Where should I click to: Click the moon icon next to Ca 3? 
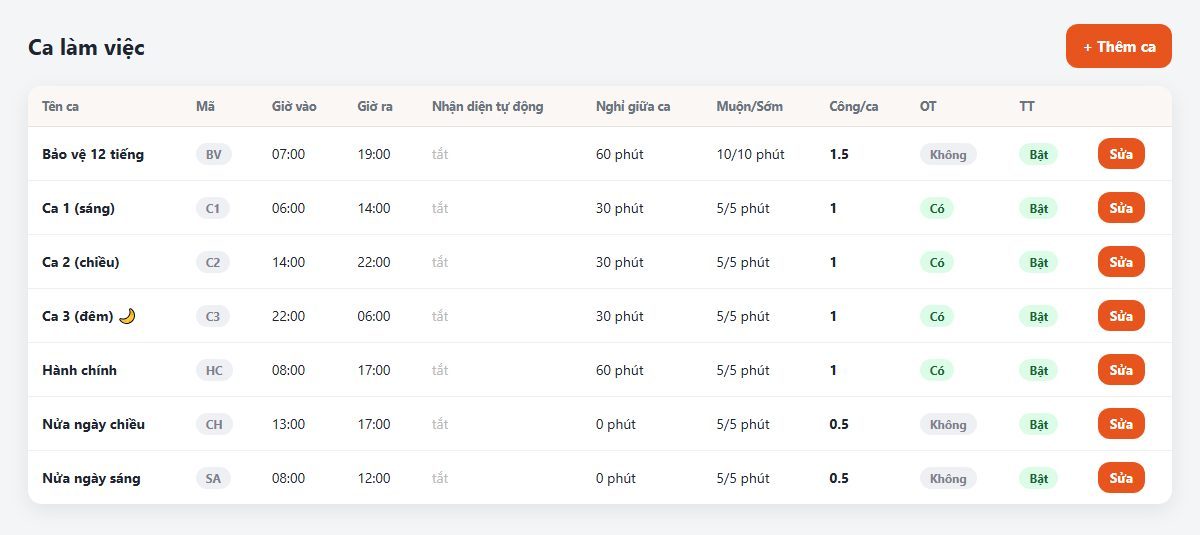pos(127,316)
